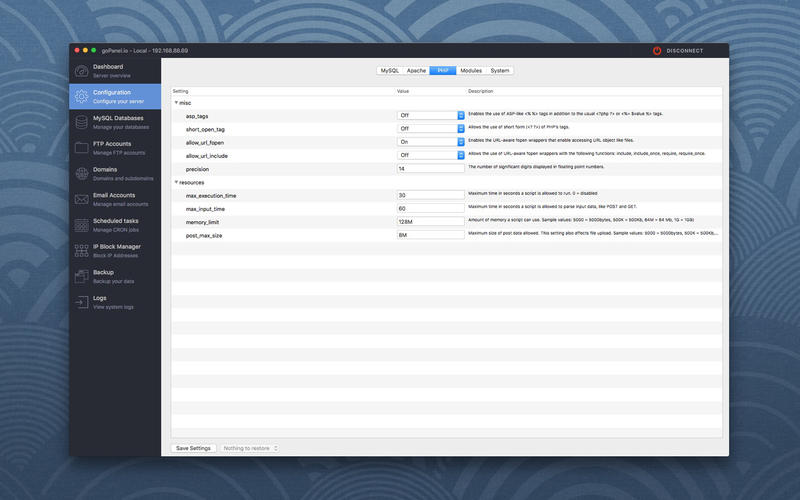Click the Domains globe icon
The image size is (800, 500).
81,174
